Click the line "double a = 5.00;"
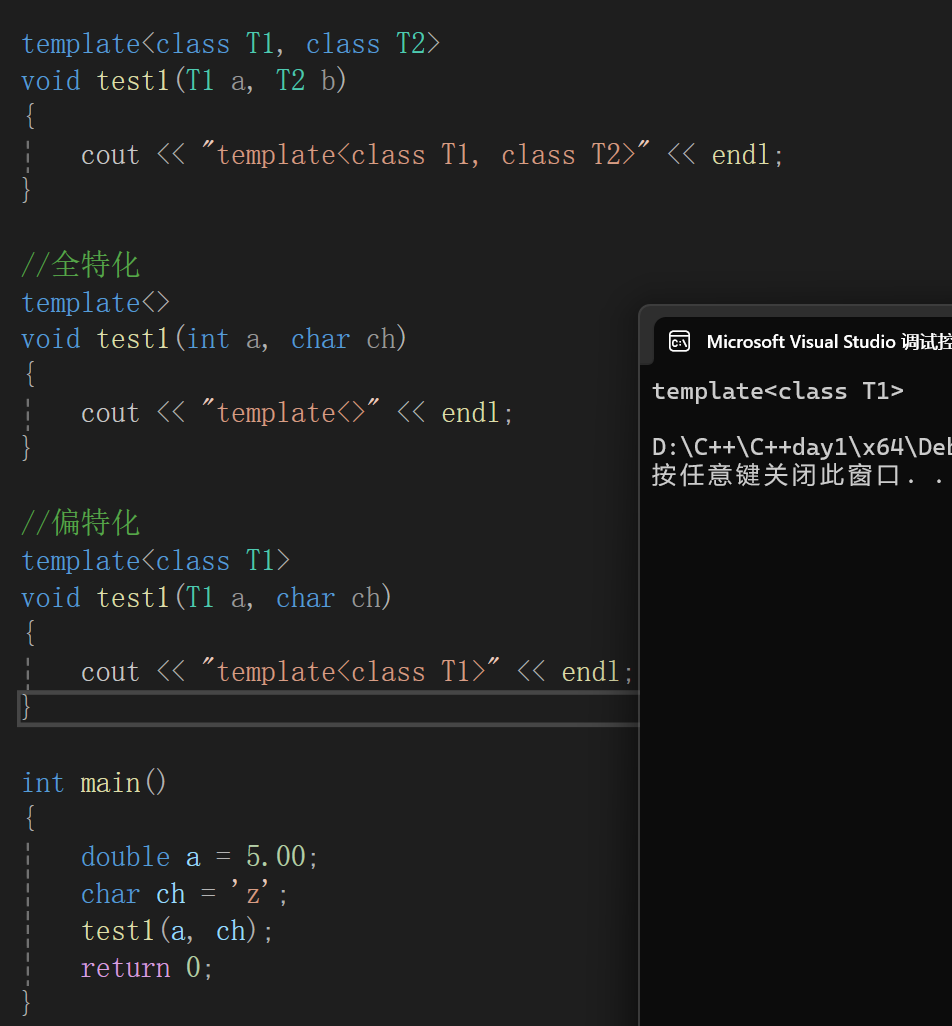This screenshot has width=952, height=1026. pyautogui.click(x=200, y=856)
